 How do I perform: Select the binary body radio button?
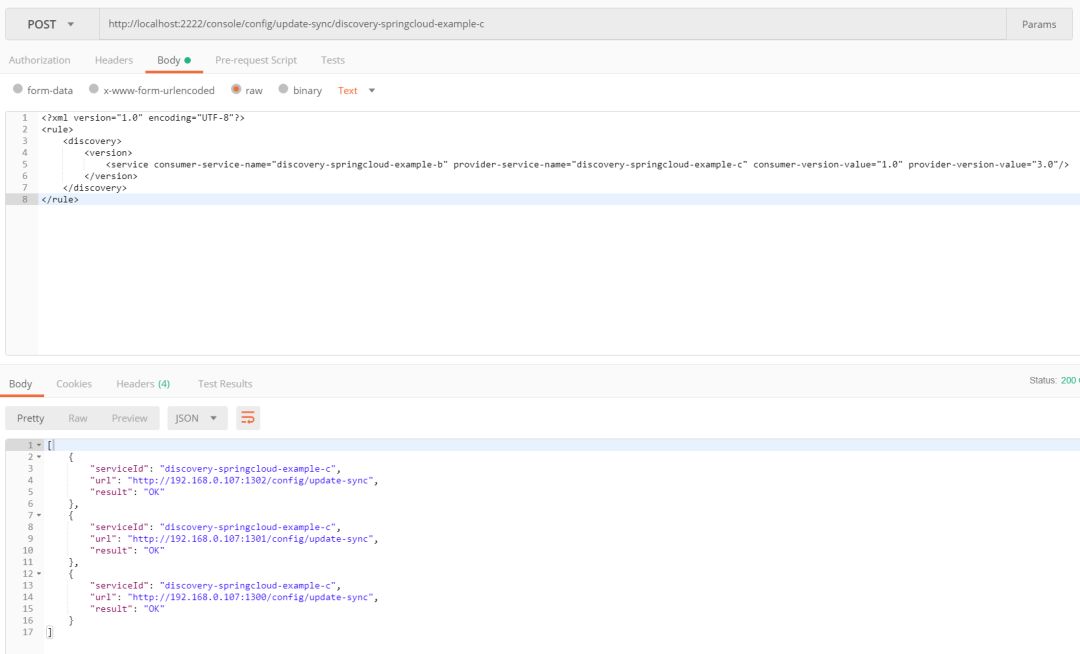pyautogui.click(x=284, y=90)
